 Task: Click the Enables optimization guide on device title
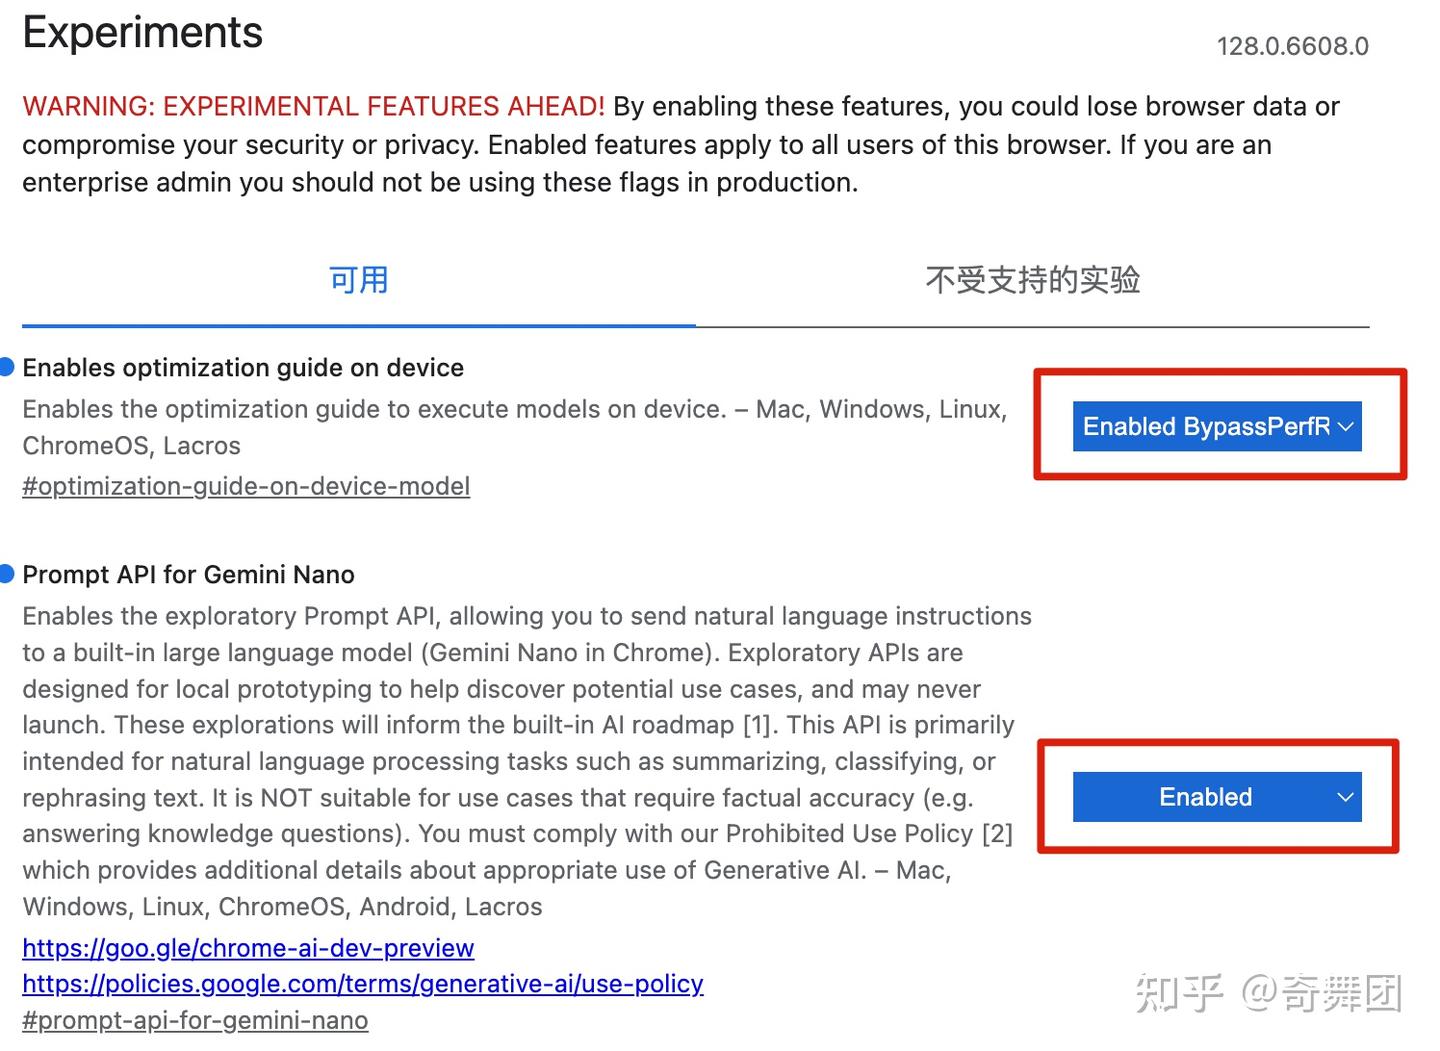click(243, 367)
